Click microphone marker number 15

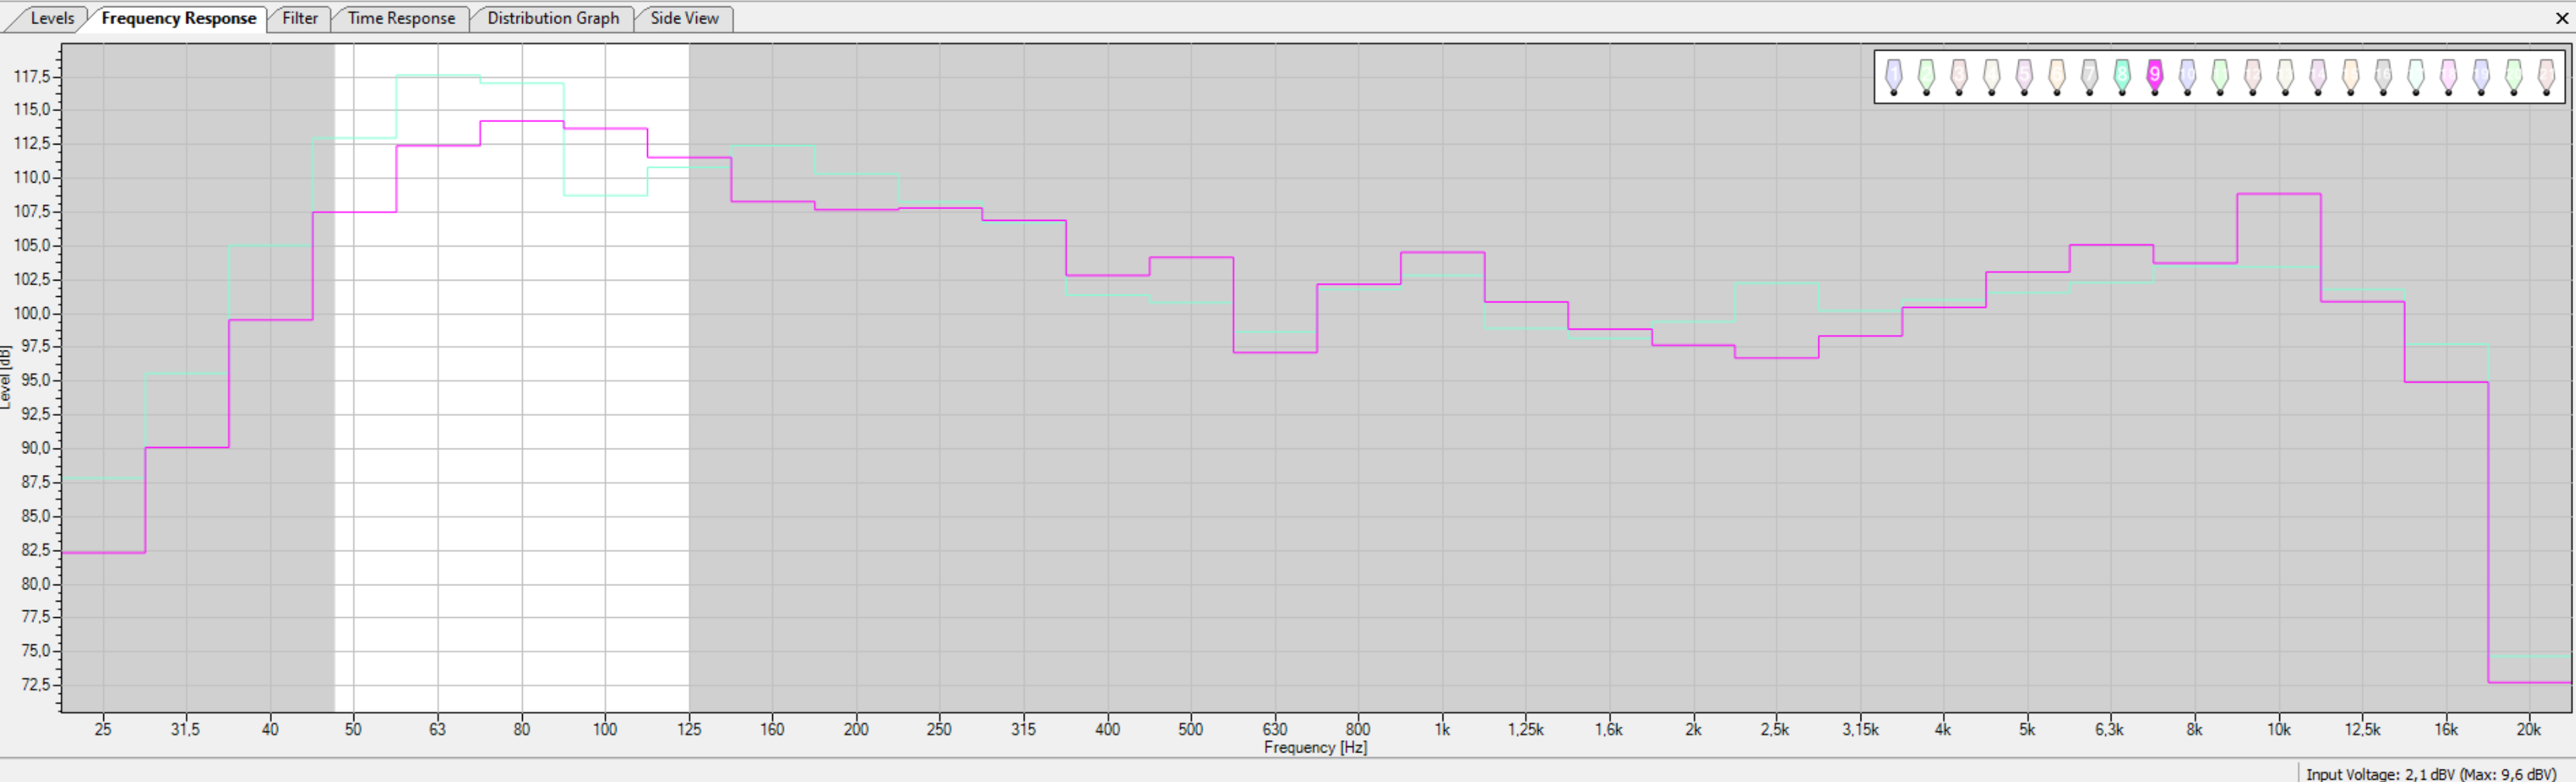[x=2350, y=75]
